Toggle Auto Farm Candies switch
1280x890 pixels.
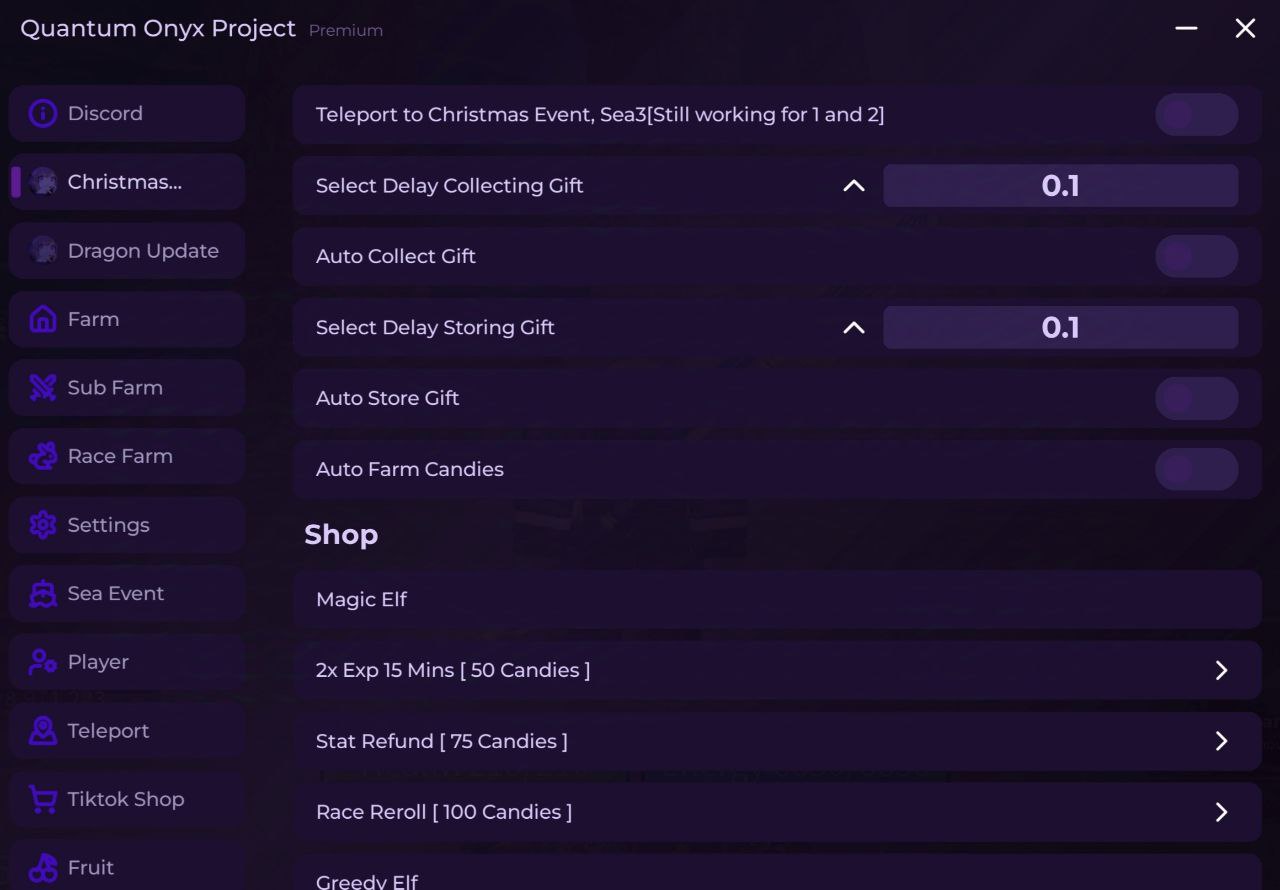coord(1196,469)
